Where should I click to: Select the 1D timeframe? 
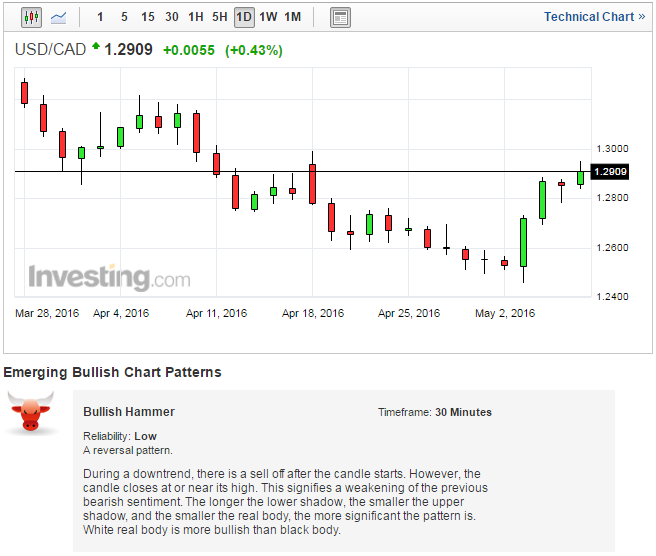244,18
